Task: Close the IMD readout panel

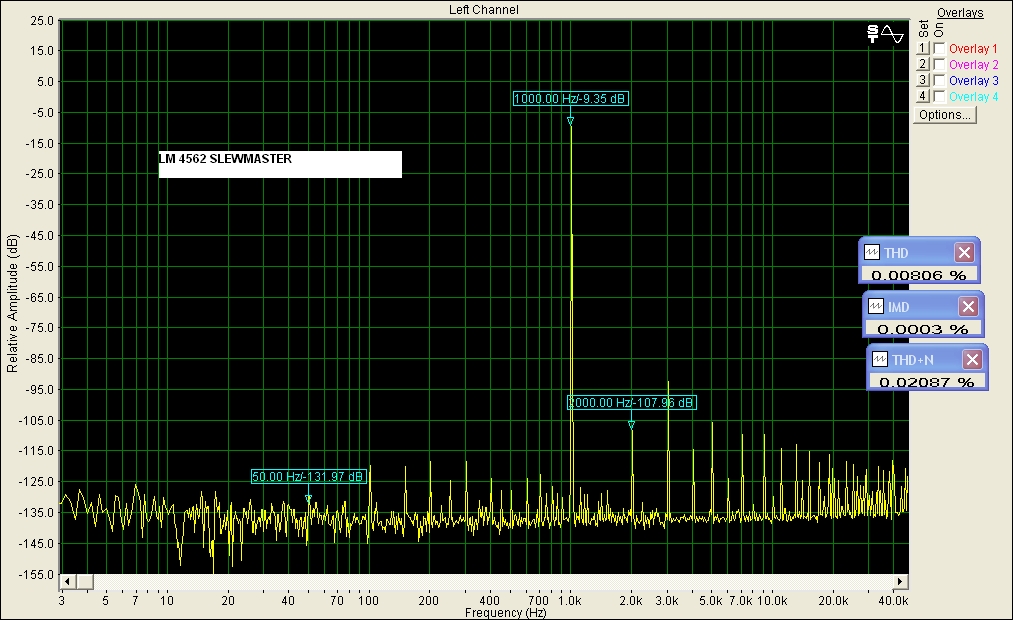Action: [968, 306]
